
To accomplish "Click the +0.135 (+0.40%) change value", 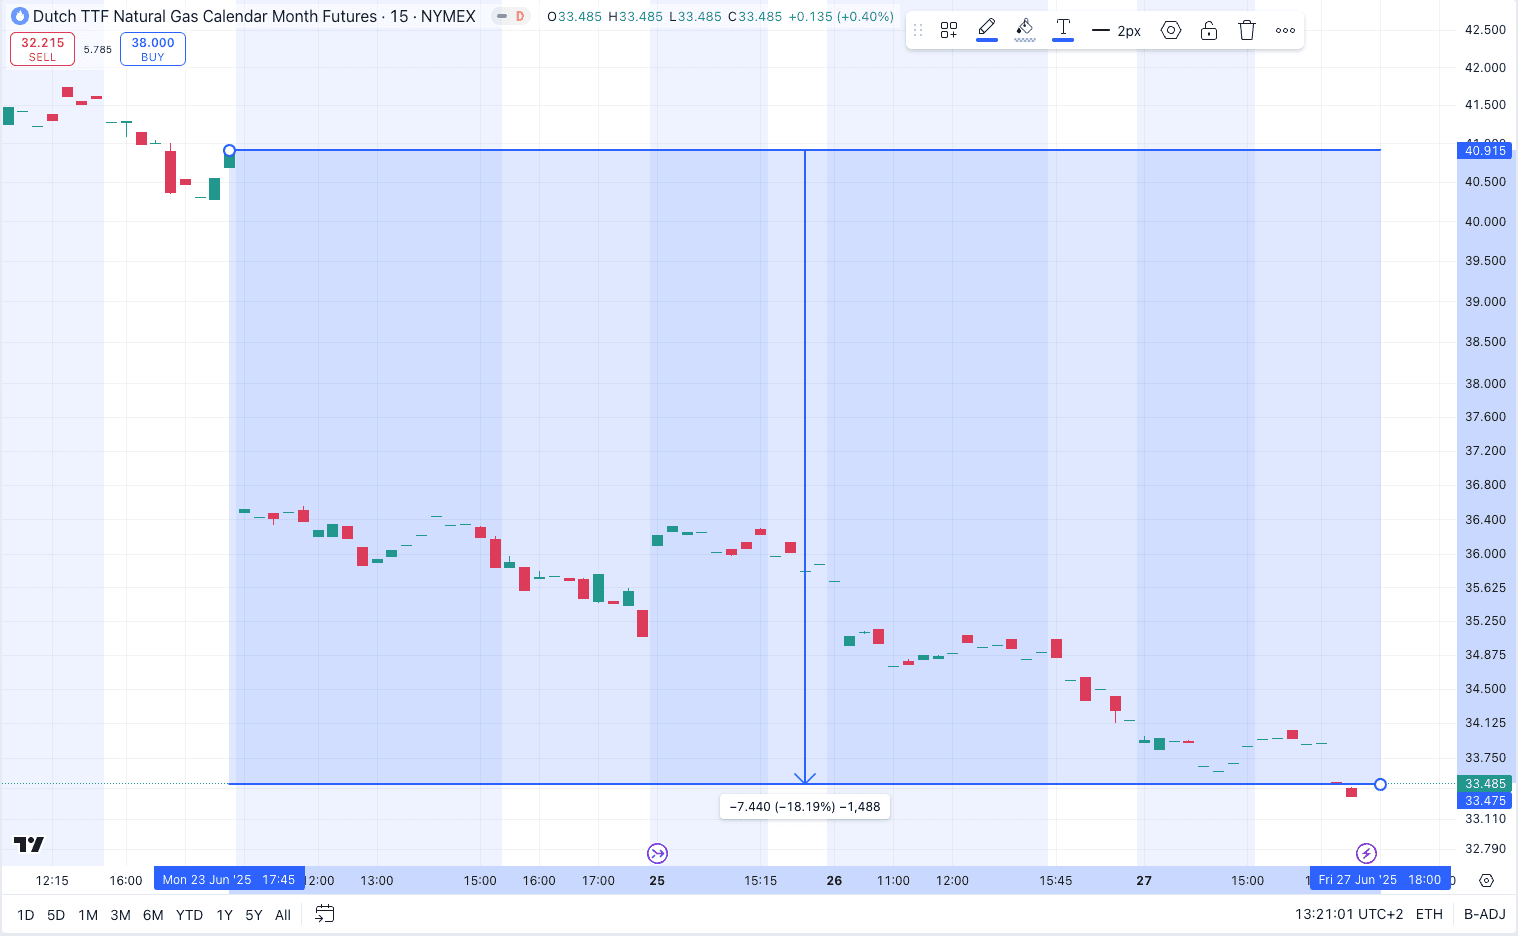I will click(841, 16).
